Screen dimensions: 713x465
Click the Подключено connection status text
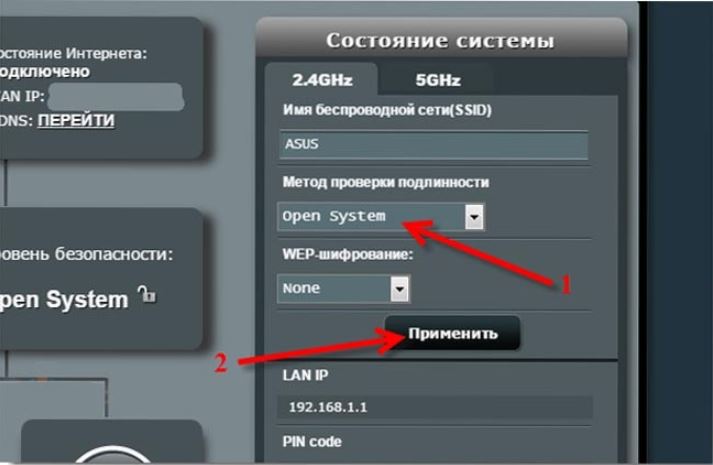(45, 72)
